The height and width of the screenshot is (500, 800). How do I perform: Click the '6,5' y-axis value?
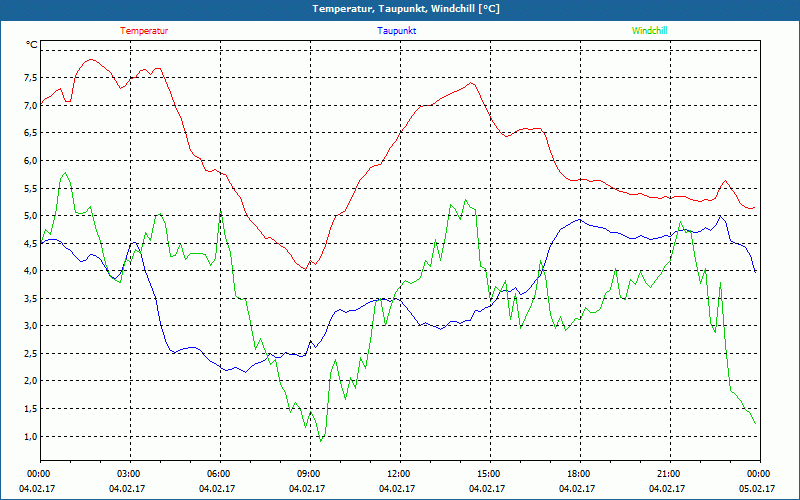click(x=31, y=133)
